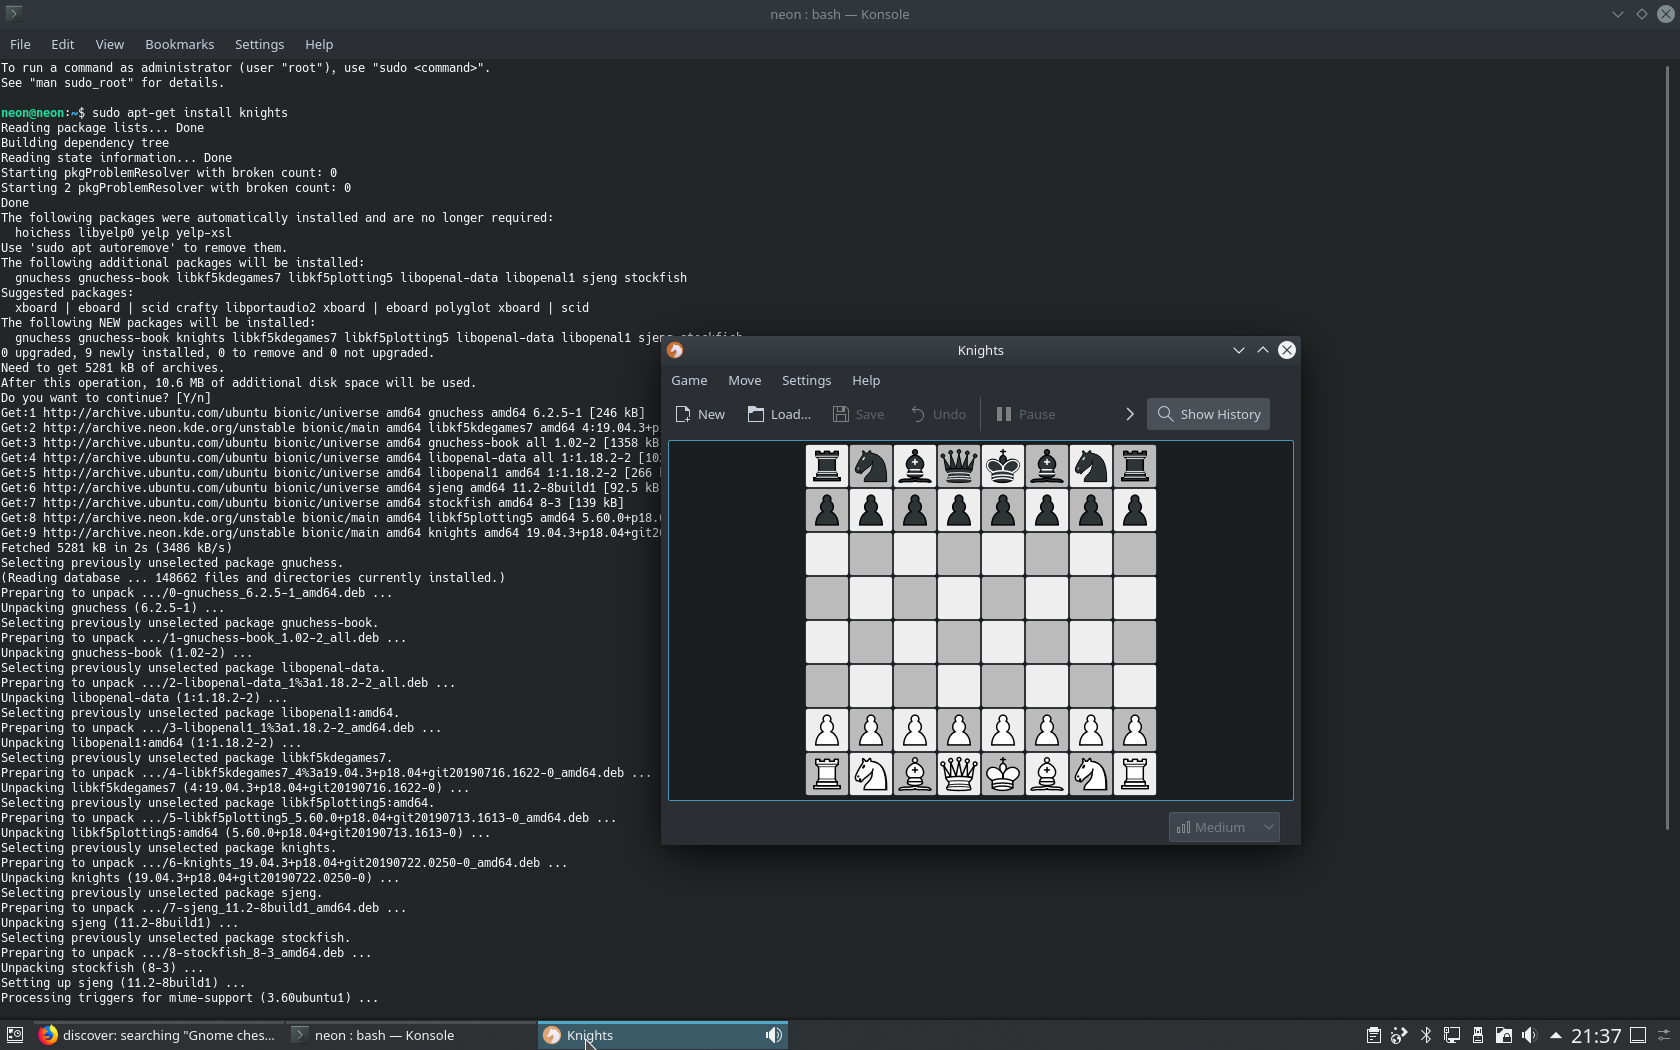Open the Move menu in Knights
The width and height of the screenshot is (1680, 1050).
pyautogui.click(x=744, y=381)
